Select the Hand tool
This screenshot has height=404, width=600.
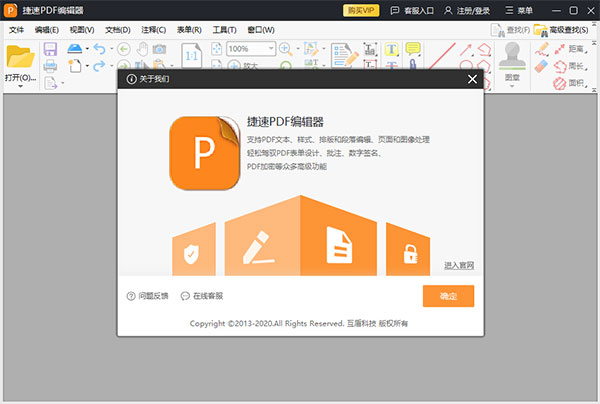(x=143, y=49)
